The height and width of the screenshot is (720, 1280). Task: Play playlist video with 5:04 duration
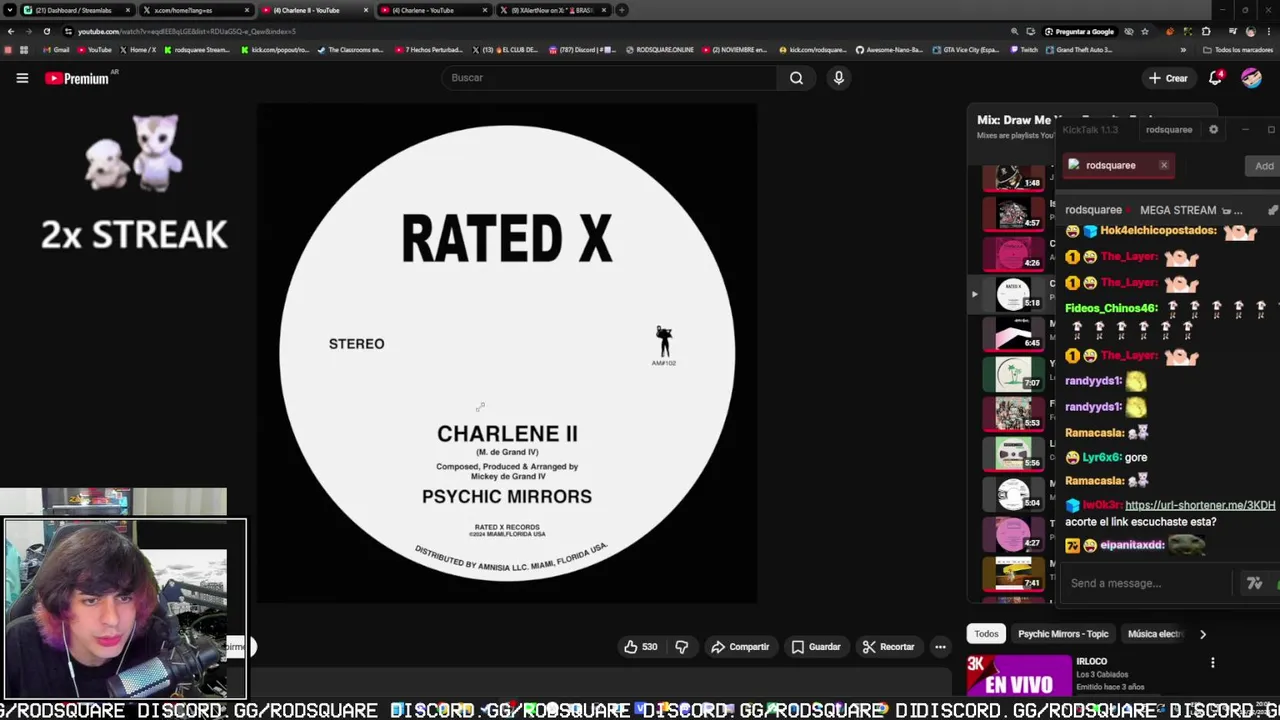point(1013,493)
